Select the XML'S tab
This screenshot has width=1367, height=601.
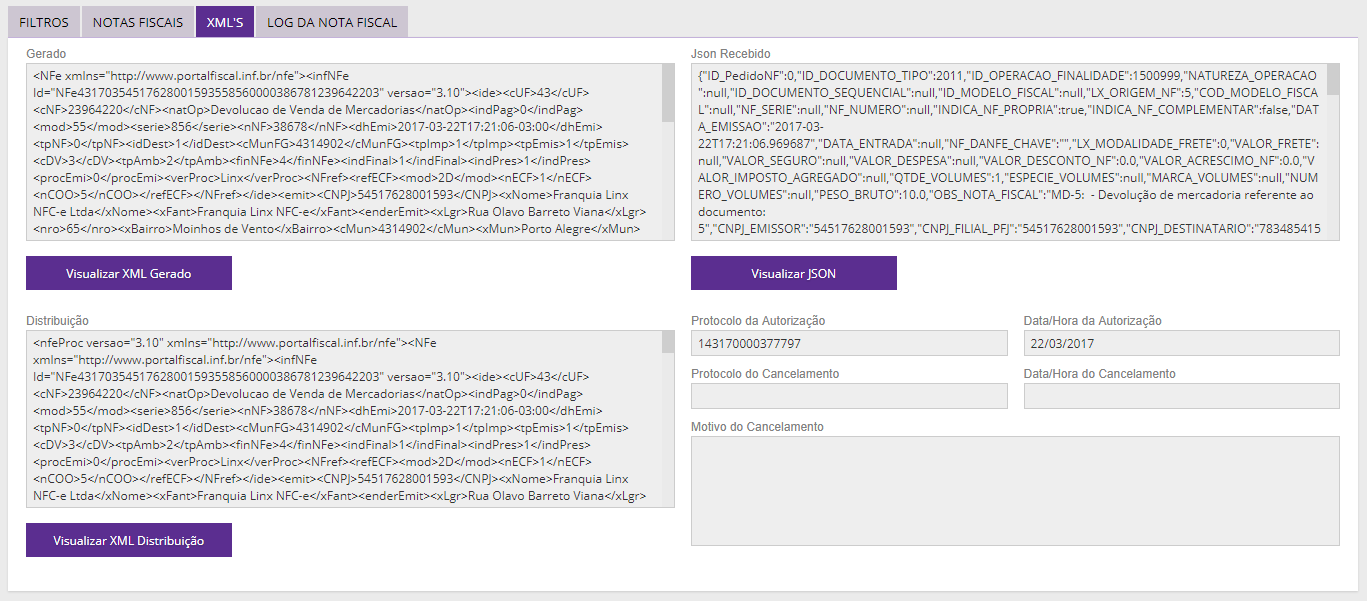tap(225, 22)
